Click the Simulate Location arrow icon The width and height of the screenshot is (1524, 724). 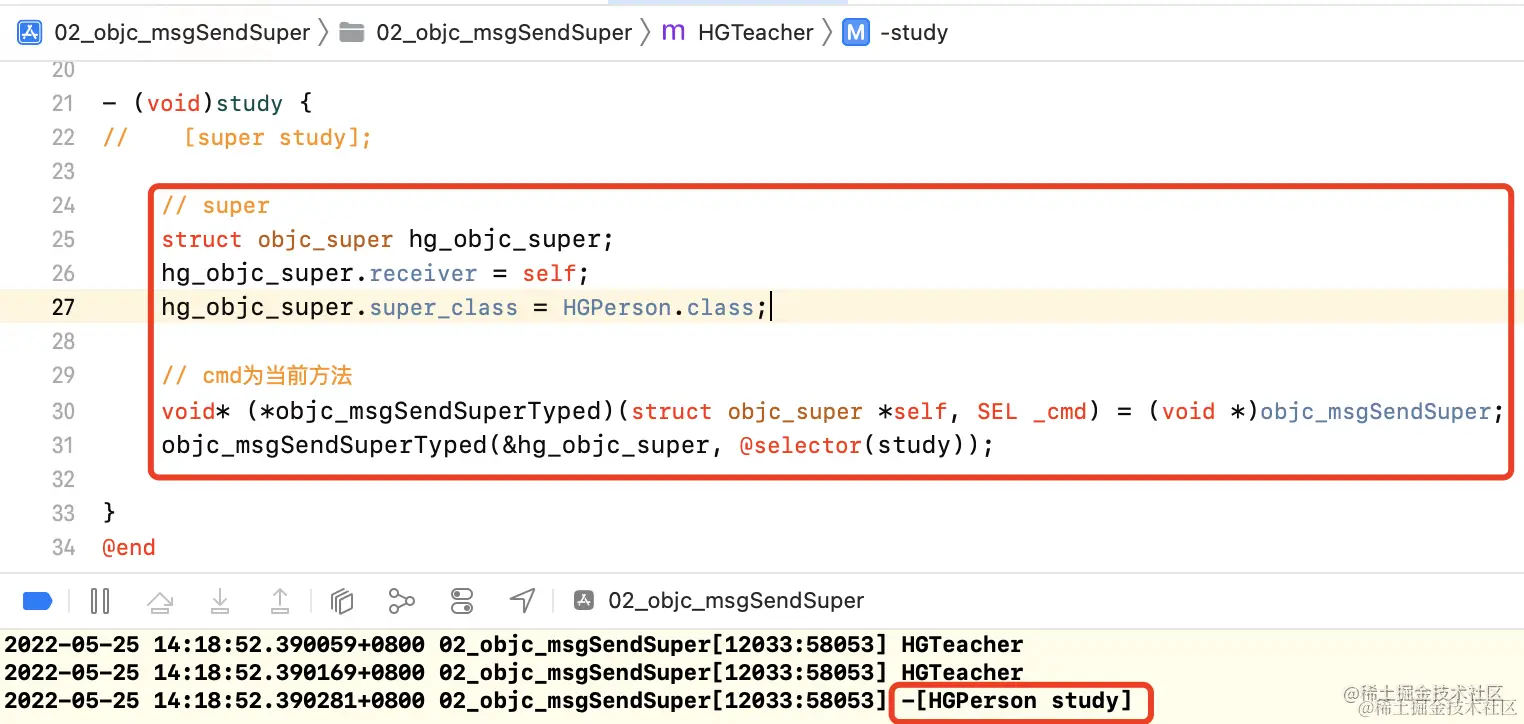point(522,600)
